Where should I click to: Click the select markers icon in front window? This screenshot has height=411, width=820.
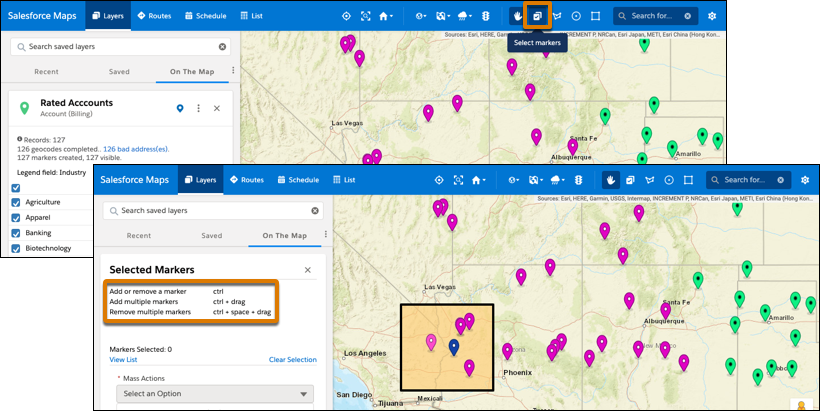[630, 180]
